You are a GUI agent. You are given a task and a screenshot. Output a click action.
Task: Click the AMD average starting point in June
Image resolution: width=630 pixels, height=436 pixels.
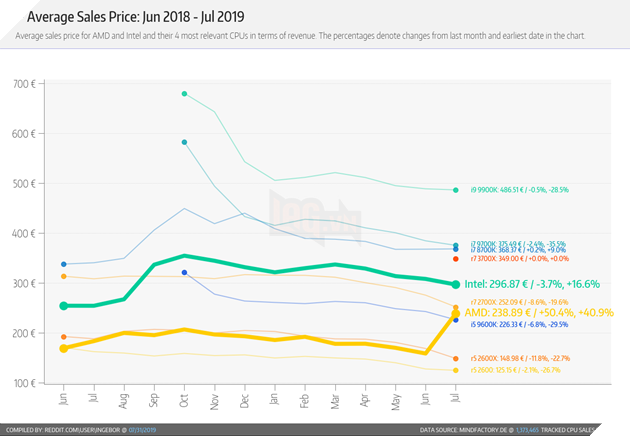point(64,348)
